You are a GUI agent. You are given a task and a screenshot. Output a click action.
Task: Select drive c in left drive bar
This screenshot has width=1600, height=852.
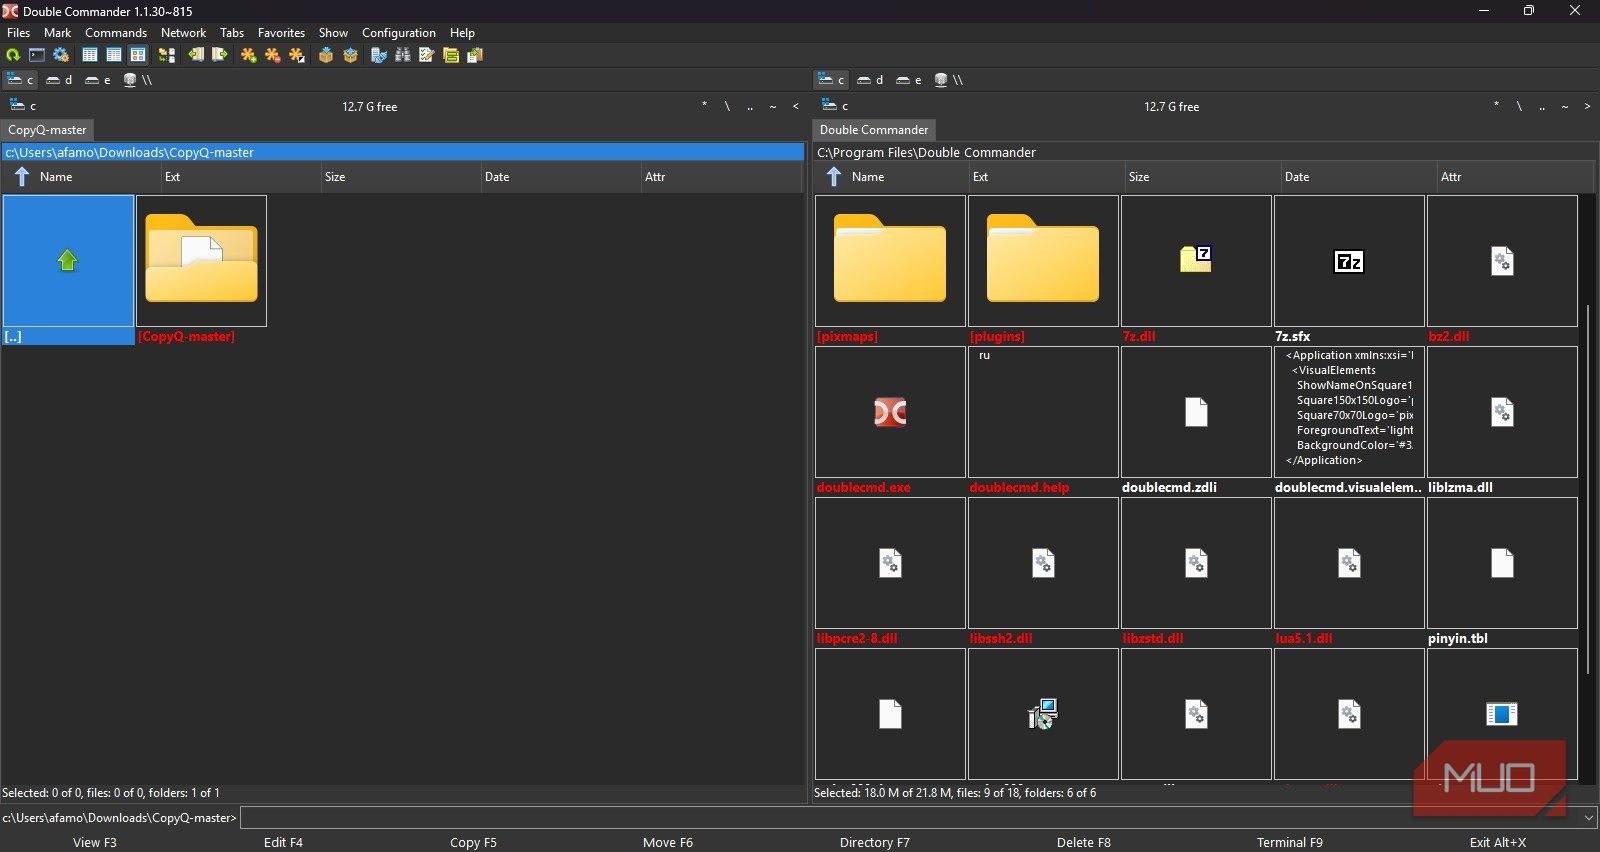pos(21,80)
